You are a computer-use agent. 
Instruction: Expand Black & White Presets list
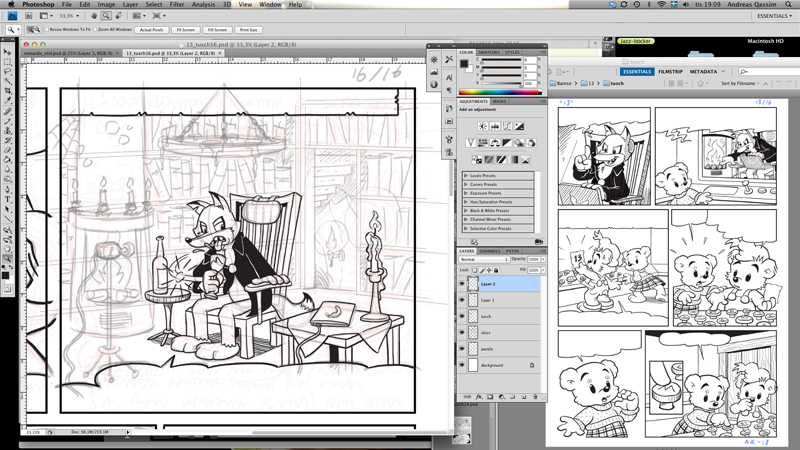tap(466, 211)
